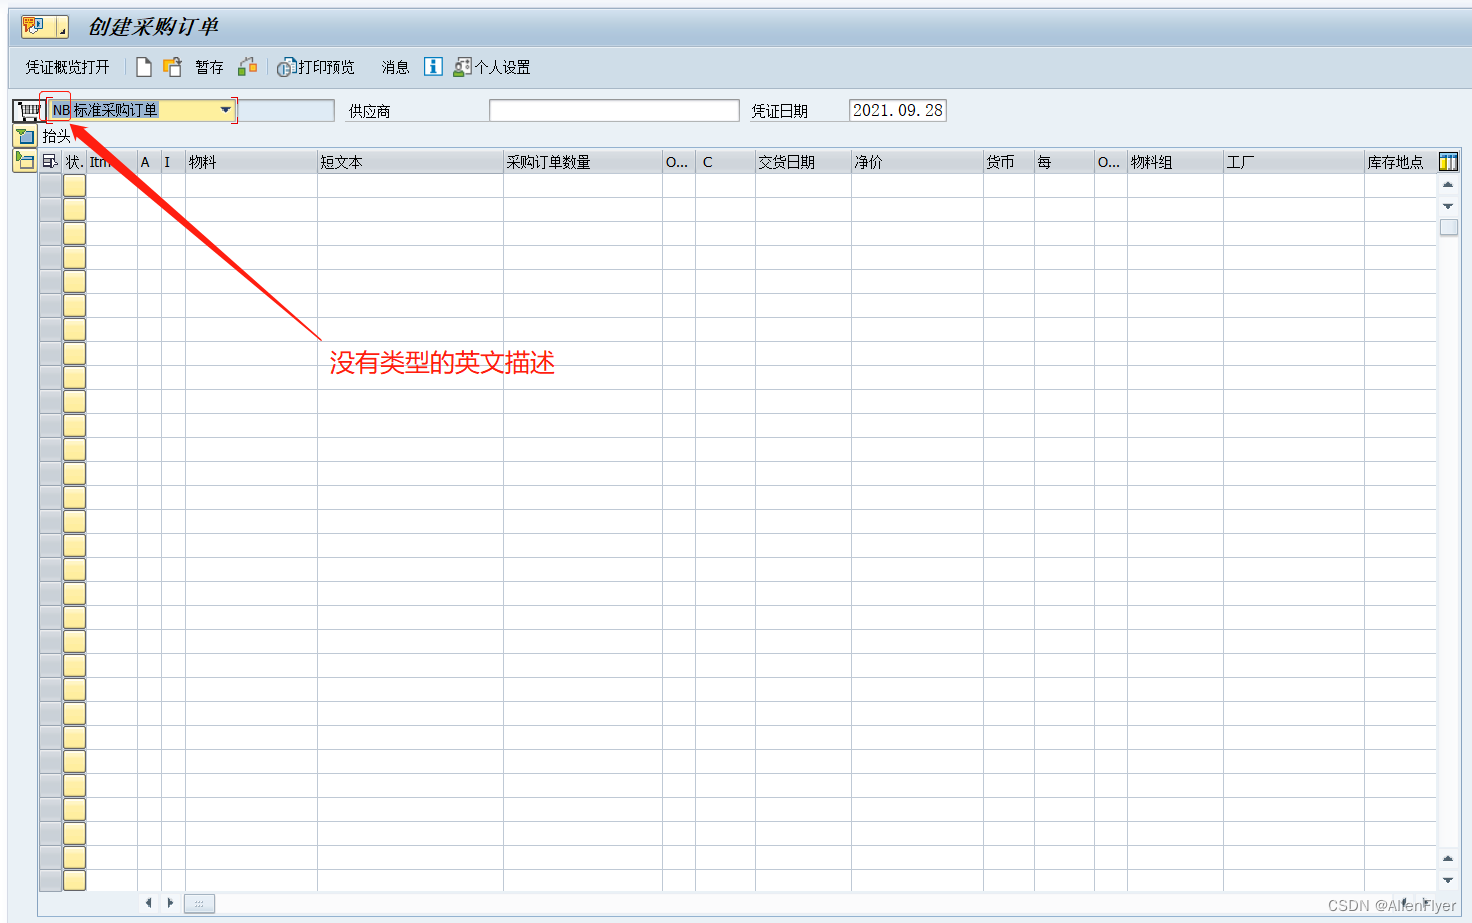Click the 供应商 vendor input field
1472x923 pixels.
tap(614, 110)
